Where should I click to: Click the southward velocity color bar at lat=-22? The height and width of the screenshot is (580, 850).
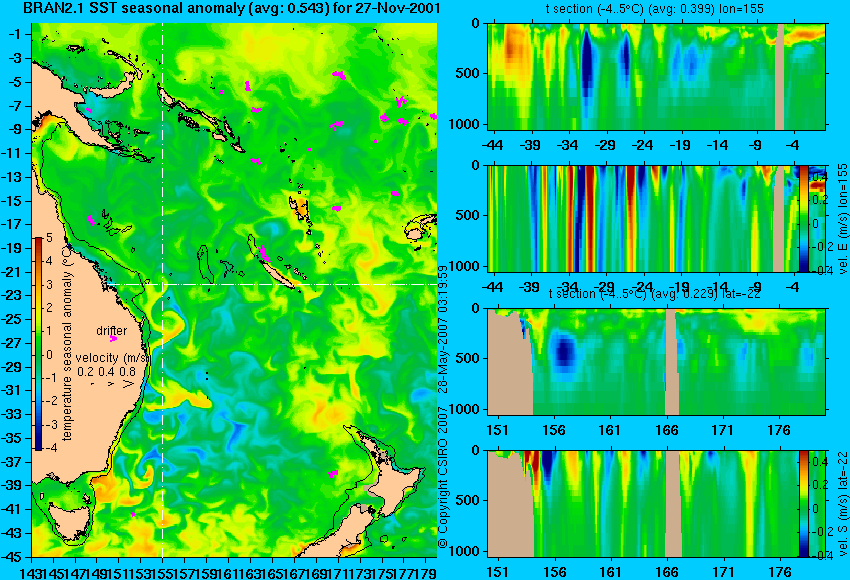tap(804, 504)
